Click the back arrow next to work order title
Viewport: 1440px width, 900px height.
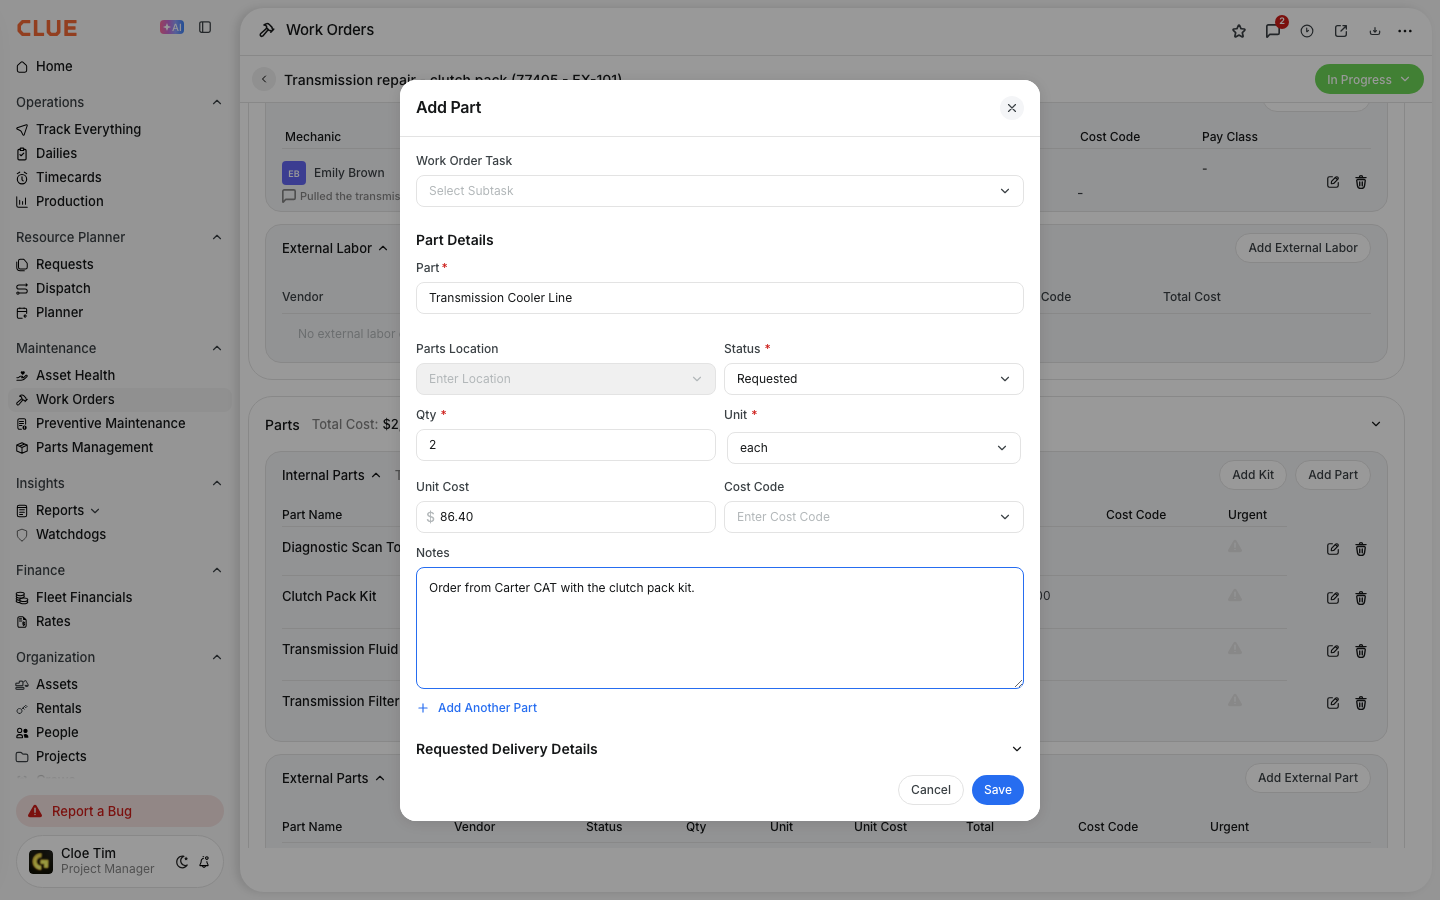point(264,79)
